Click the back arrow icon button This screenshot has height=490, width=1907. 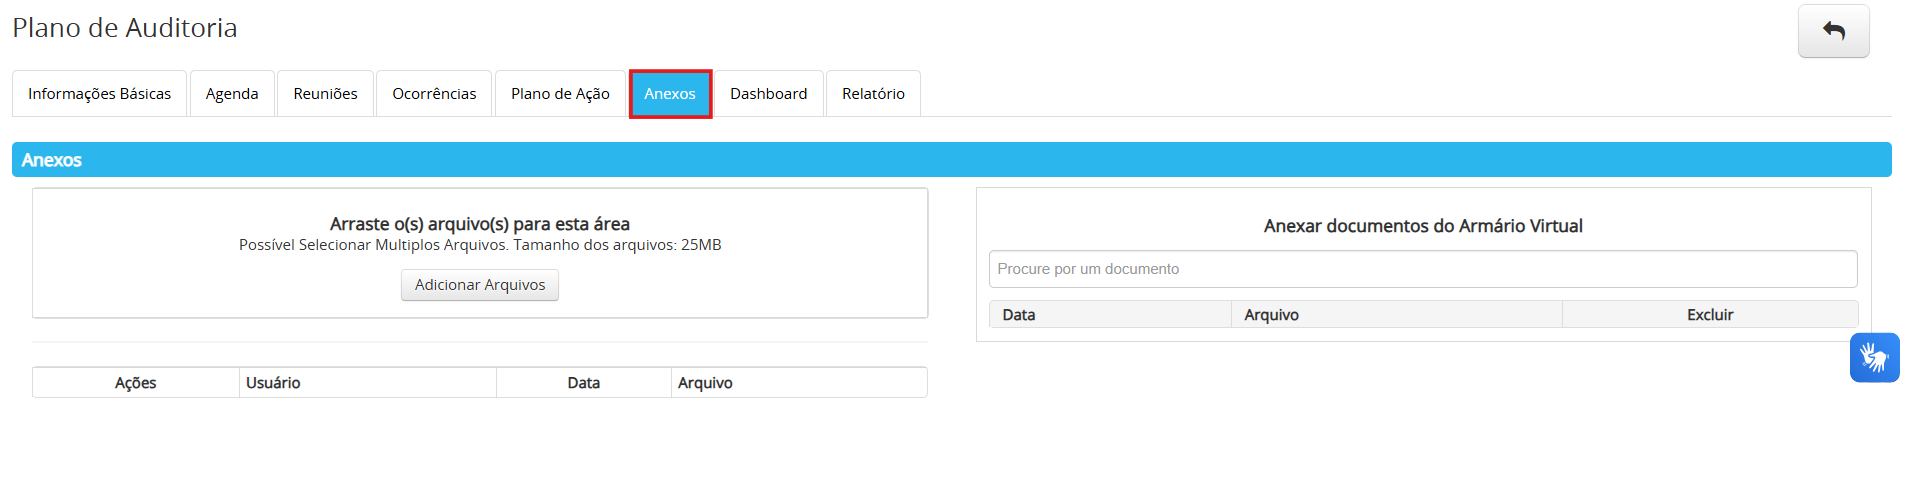tap(1833, 31)
